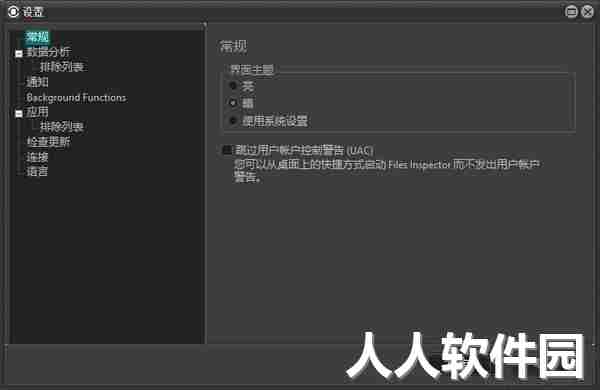The height and width of the screenshot is (390, 600).
Task: Open 排除列表 under 应用
Action: tap(62, 127)
